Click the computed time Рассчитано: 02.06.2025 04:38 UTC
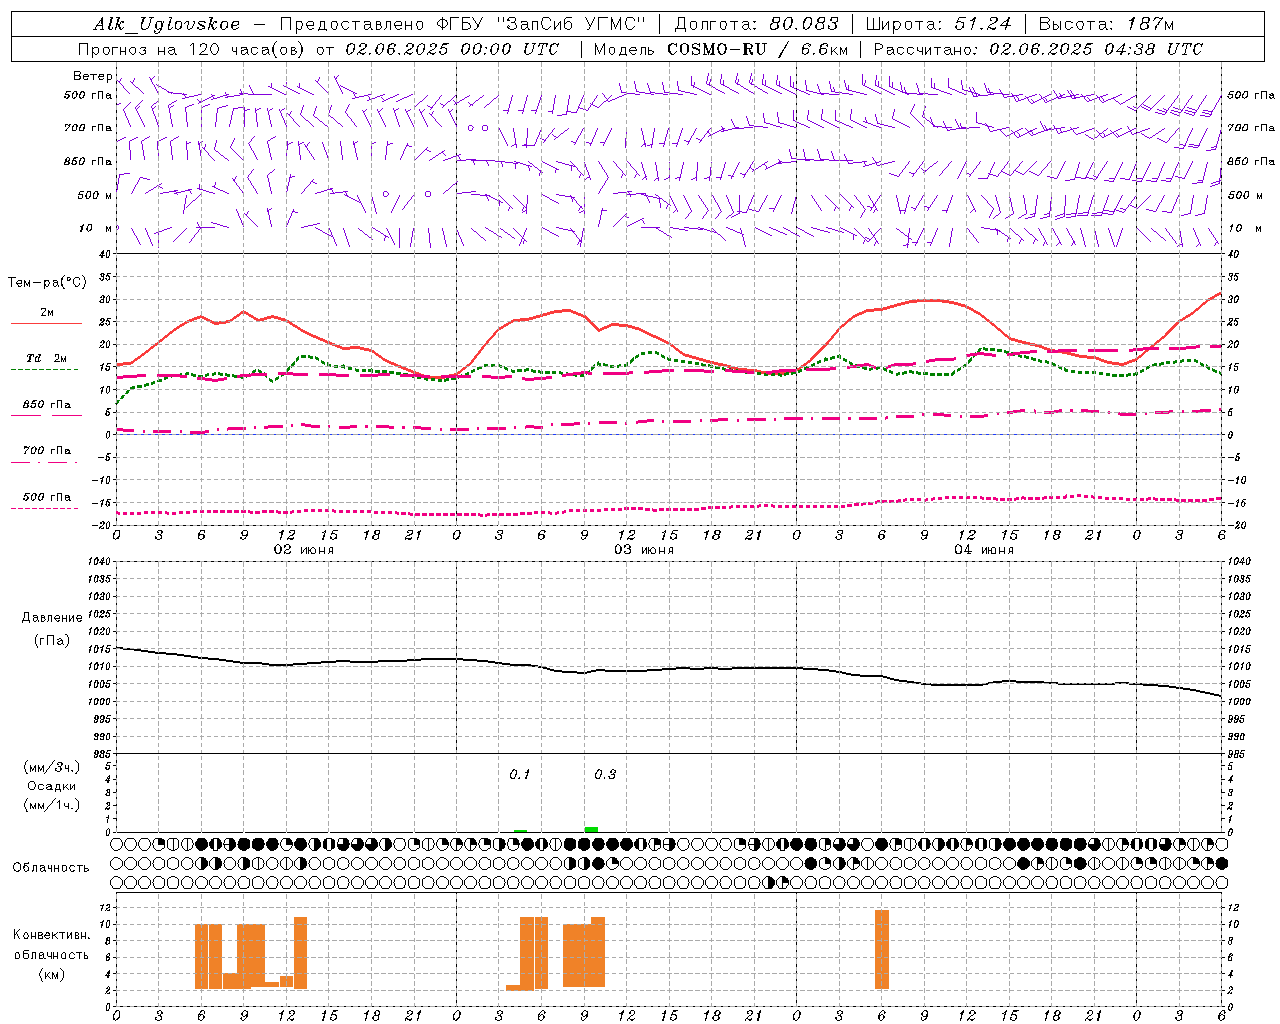Screen dimensions: 1280x1024 tap(1038, 49)
